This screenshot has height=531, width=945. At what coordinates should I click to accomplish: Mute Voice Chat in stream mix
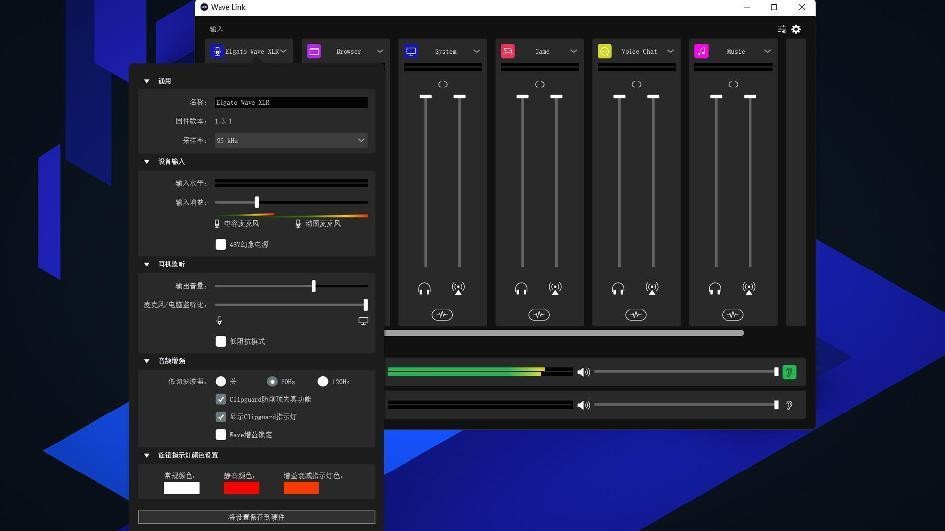651,289
